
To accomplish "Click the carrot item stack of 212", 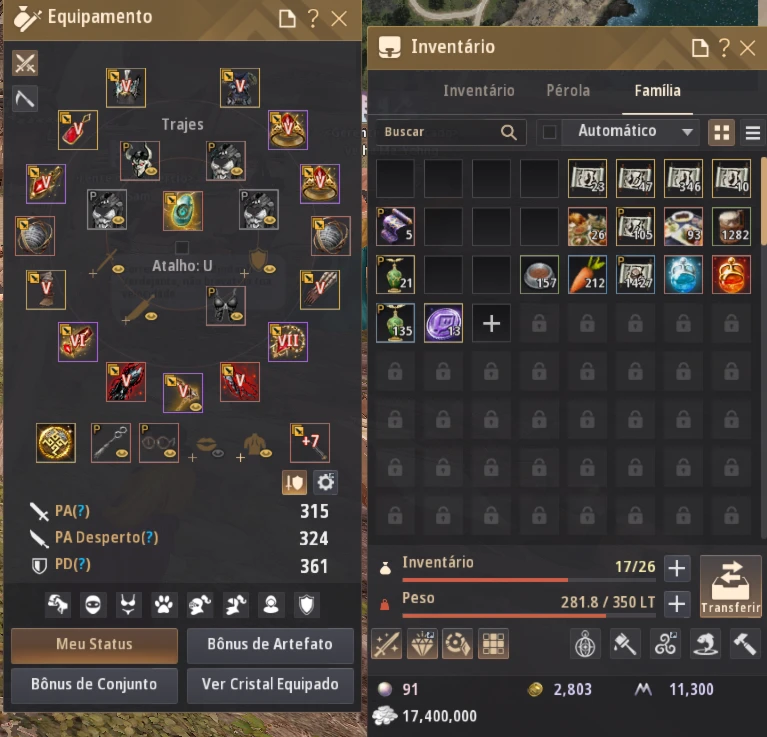I will pos(587,274).
